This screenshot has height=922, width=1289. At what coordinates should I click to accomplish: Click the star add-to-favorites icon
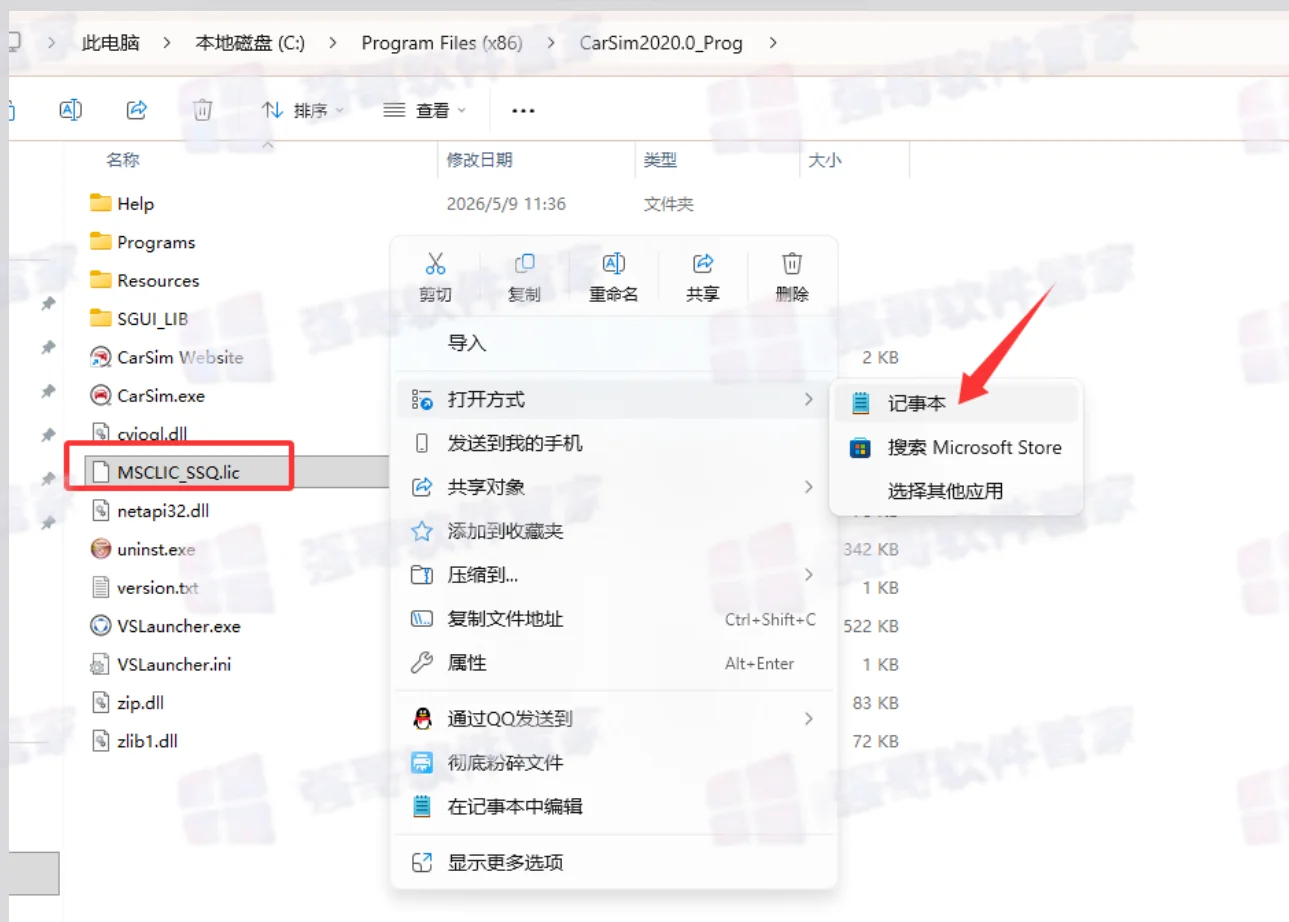point(422,531)
